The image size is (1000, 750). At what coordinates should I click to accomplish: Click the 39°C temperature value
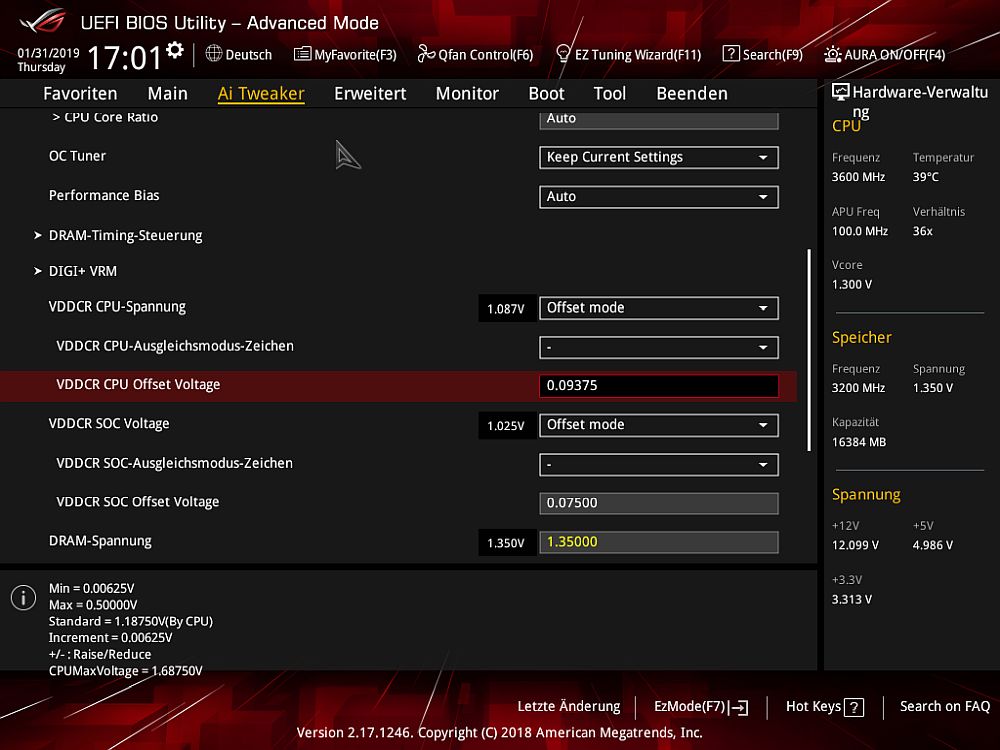pos(925,177)
